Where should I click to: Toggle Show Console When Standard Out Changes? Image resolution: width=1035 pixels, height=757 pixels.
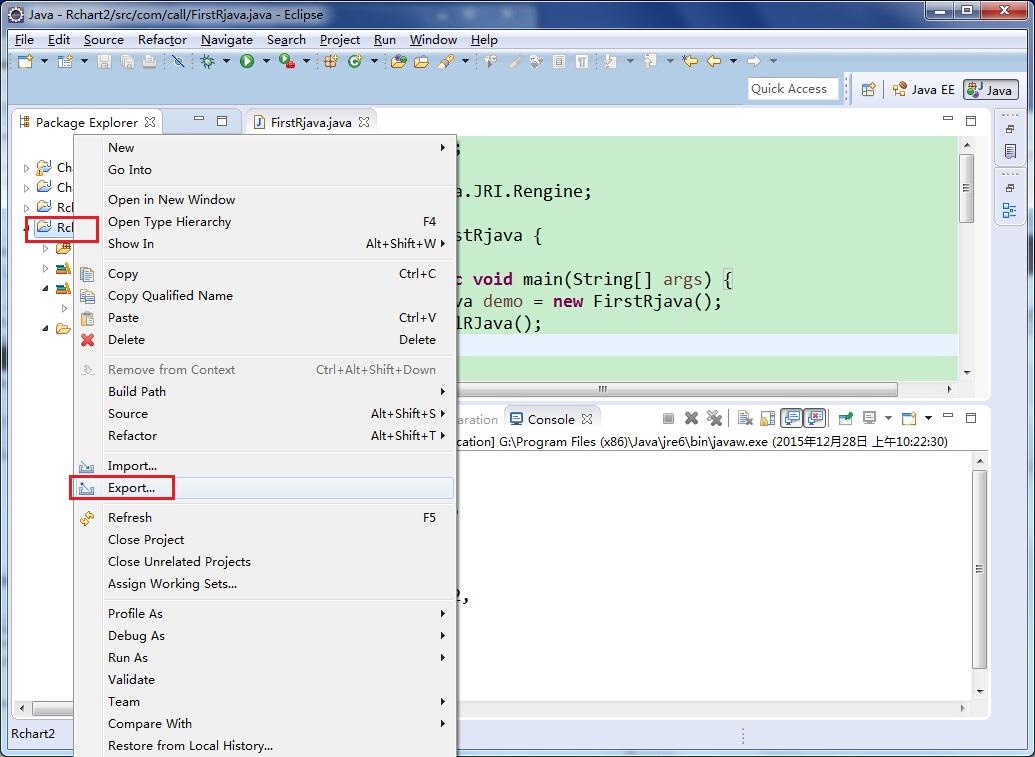(x=791, y=418)
